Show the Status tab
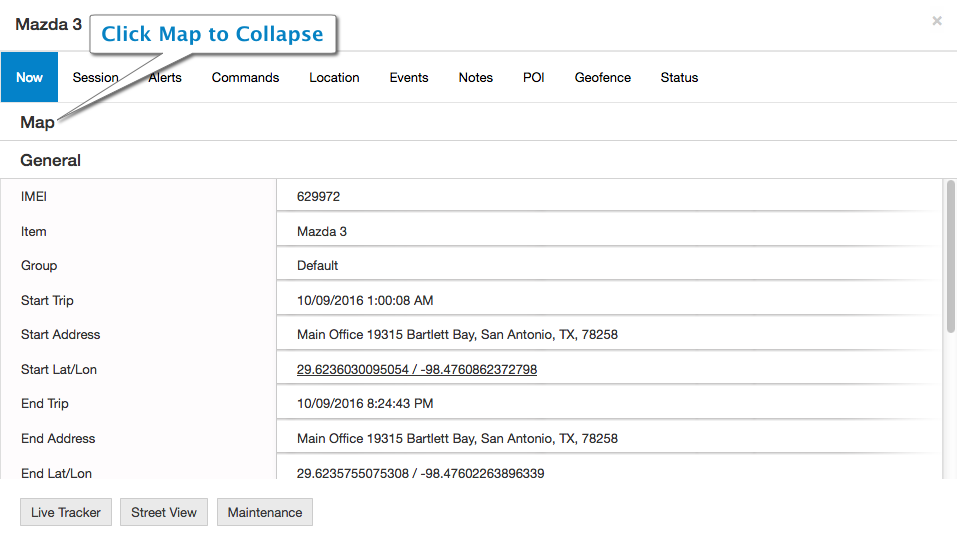 coord(679,77)
